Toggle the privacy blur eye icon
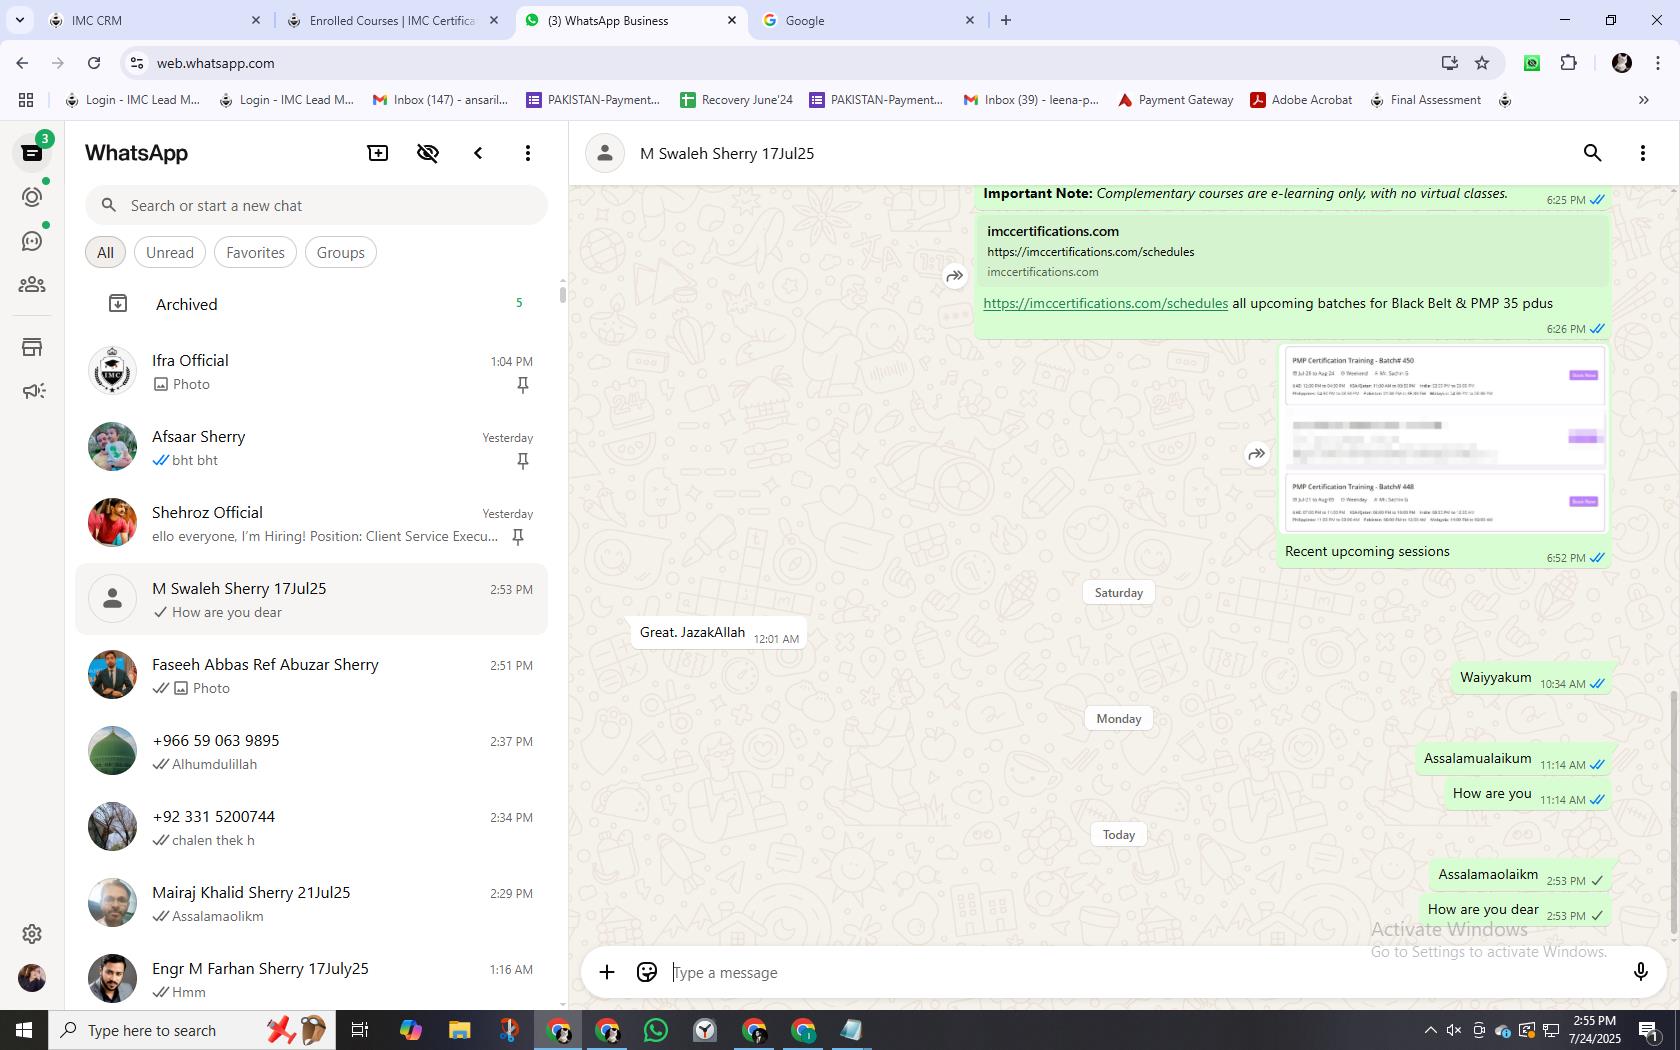The image size is (1680, 1050). point(428,153)
